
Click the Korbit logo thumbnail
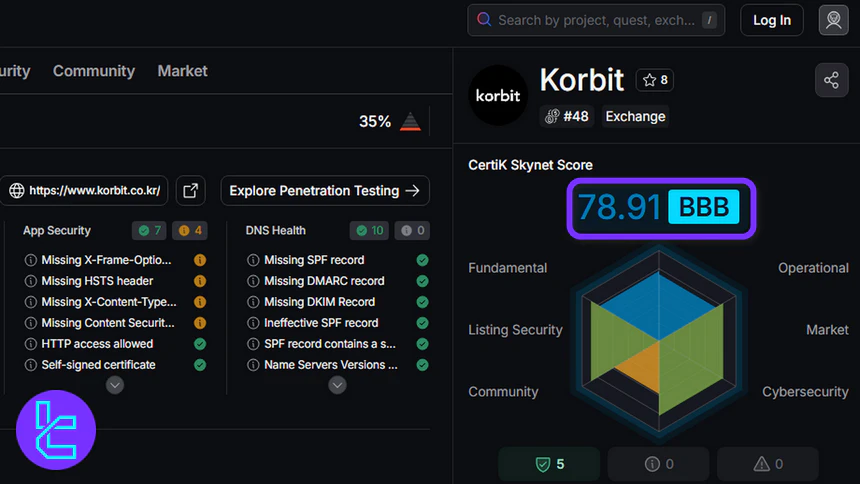coord(498,95)
